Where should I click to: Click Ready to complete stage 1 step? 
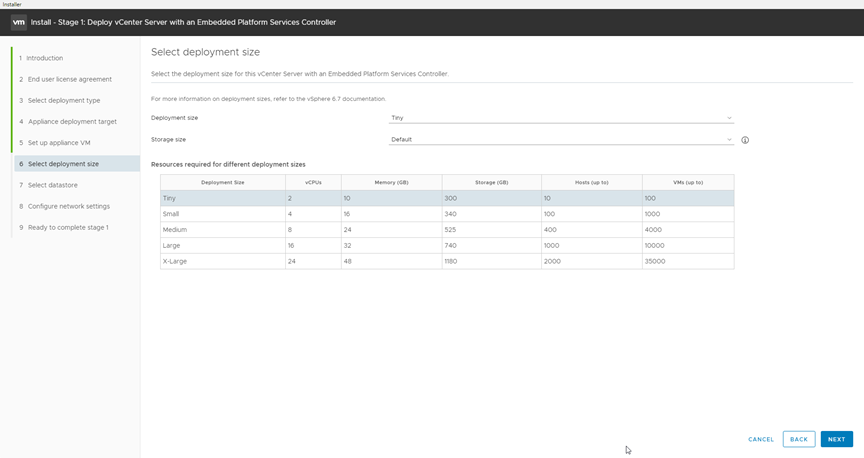tap(68, 227)
